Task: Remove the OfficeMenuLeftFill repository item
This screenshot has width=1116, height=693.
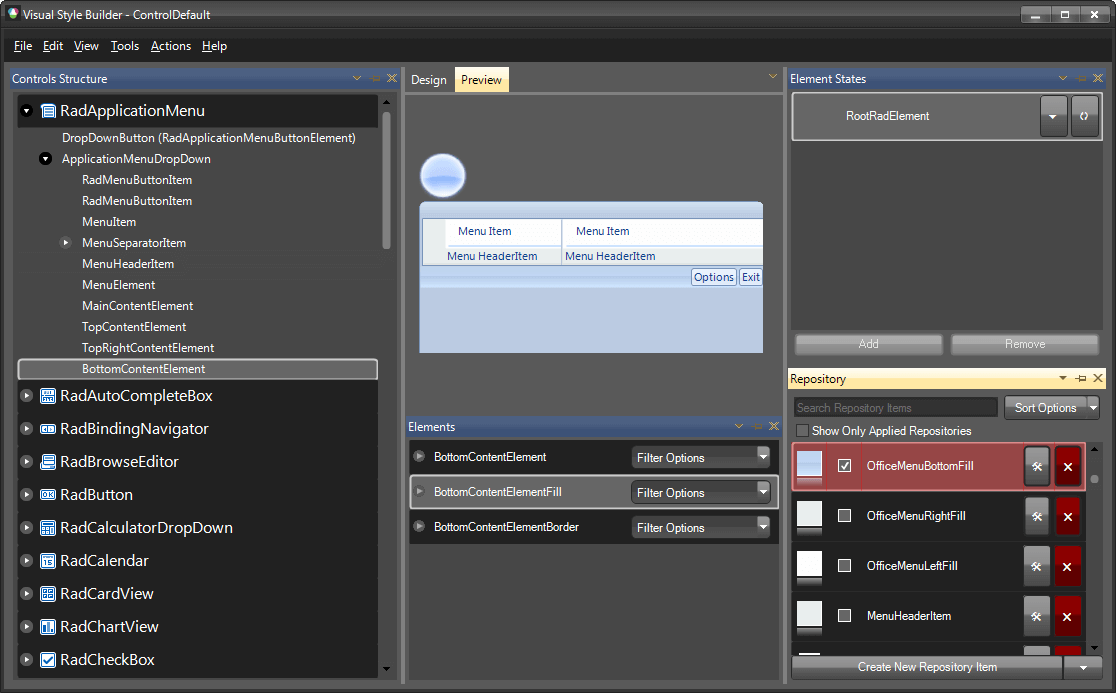Action: point(1067,566)
